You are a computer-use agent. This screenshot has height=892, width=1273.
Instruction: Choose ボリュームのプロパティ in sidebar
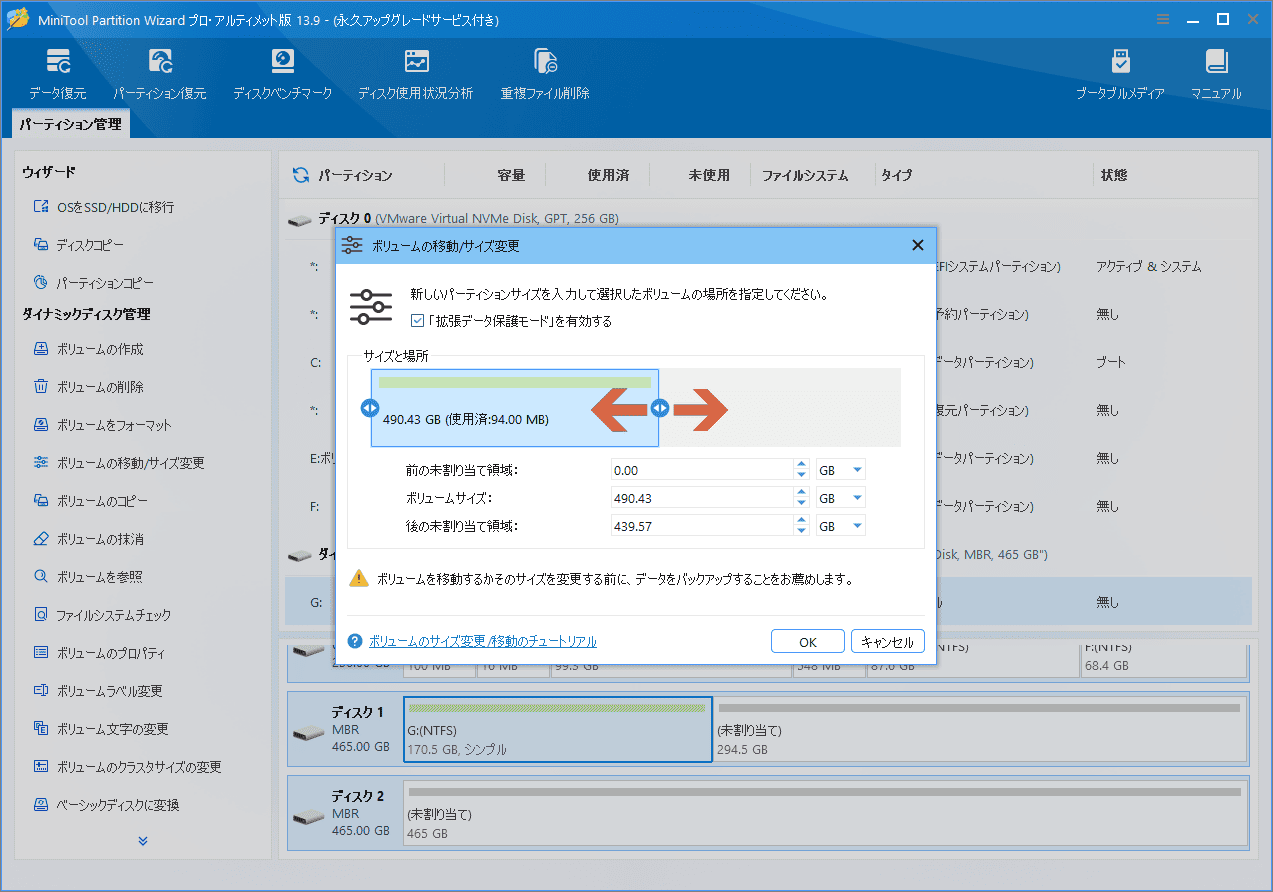(x=98, y=653)
